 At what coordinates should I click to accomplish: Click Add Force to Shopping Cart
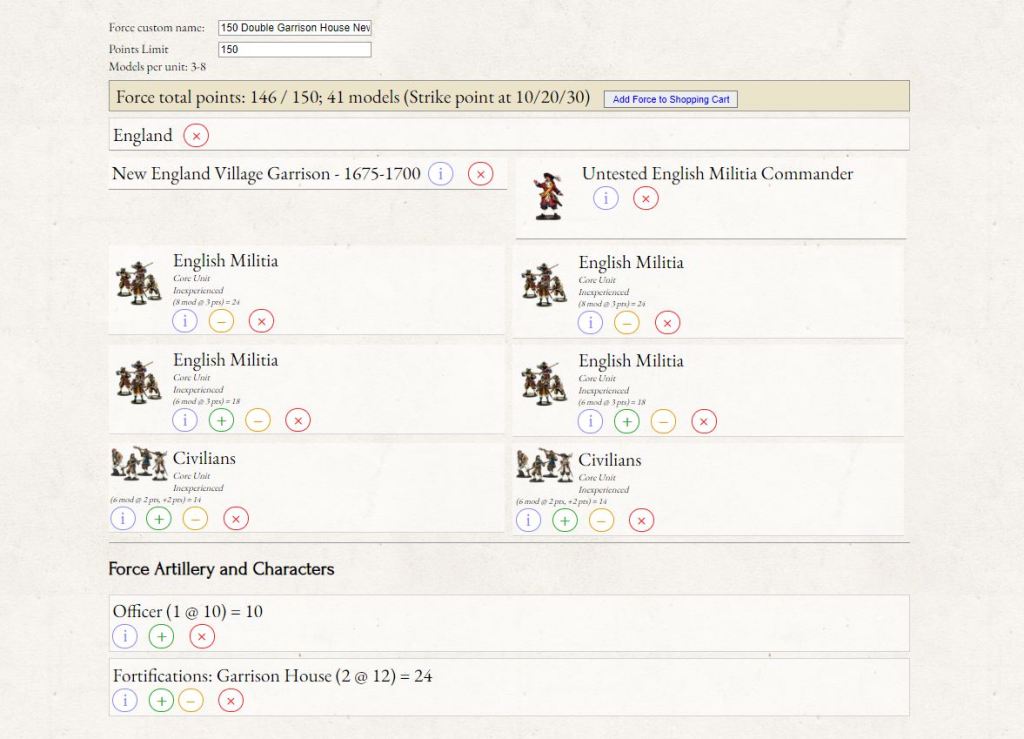[670, 100]
